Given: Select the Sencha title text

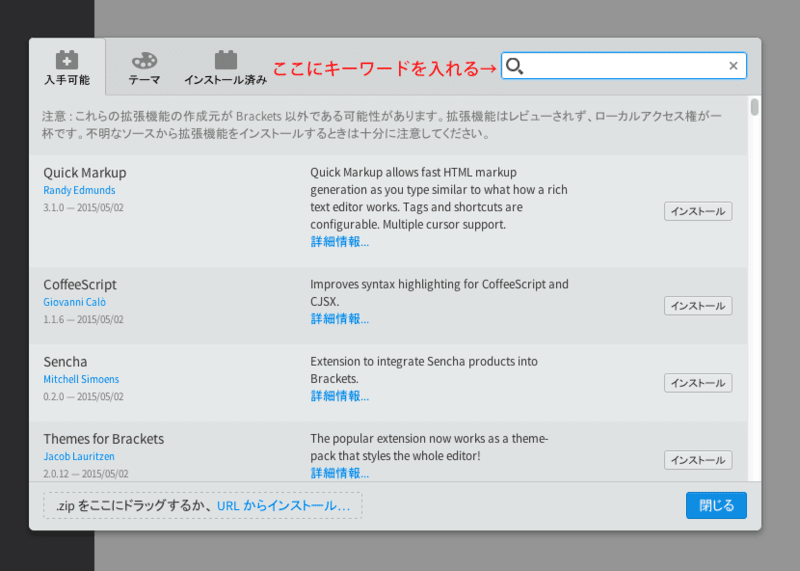Looking at the screenshot, I should click(65, 362).
